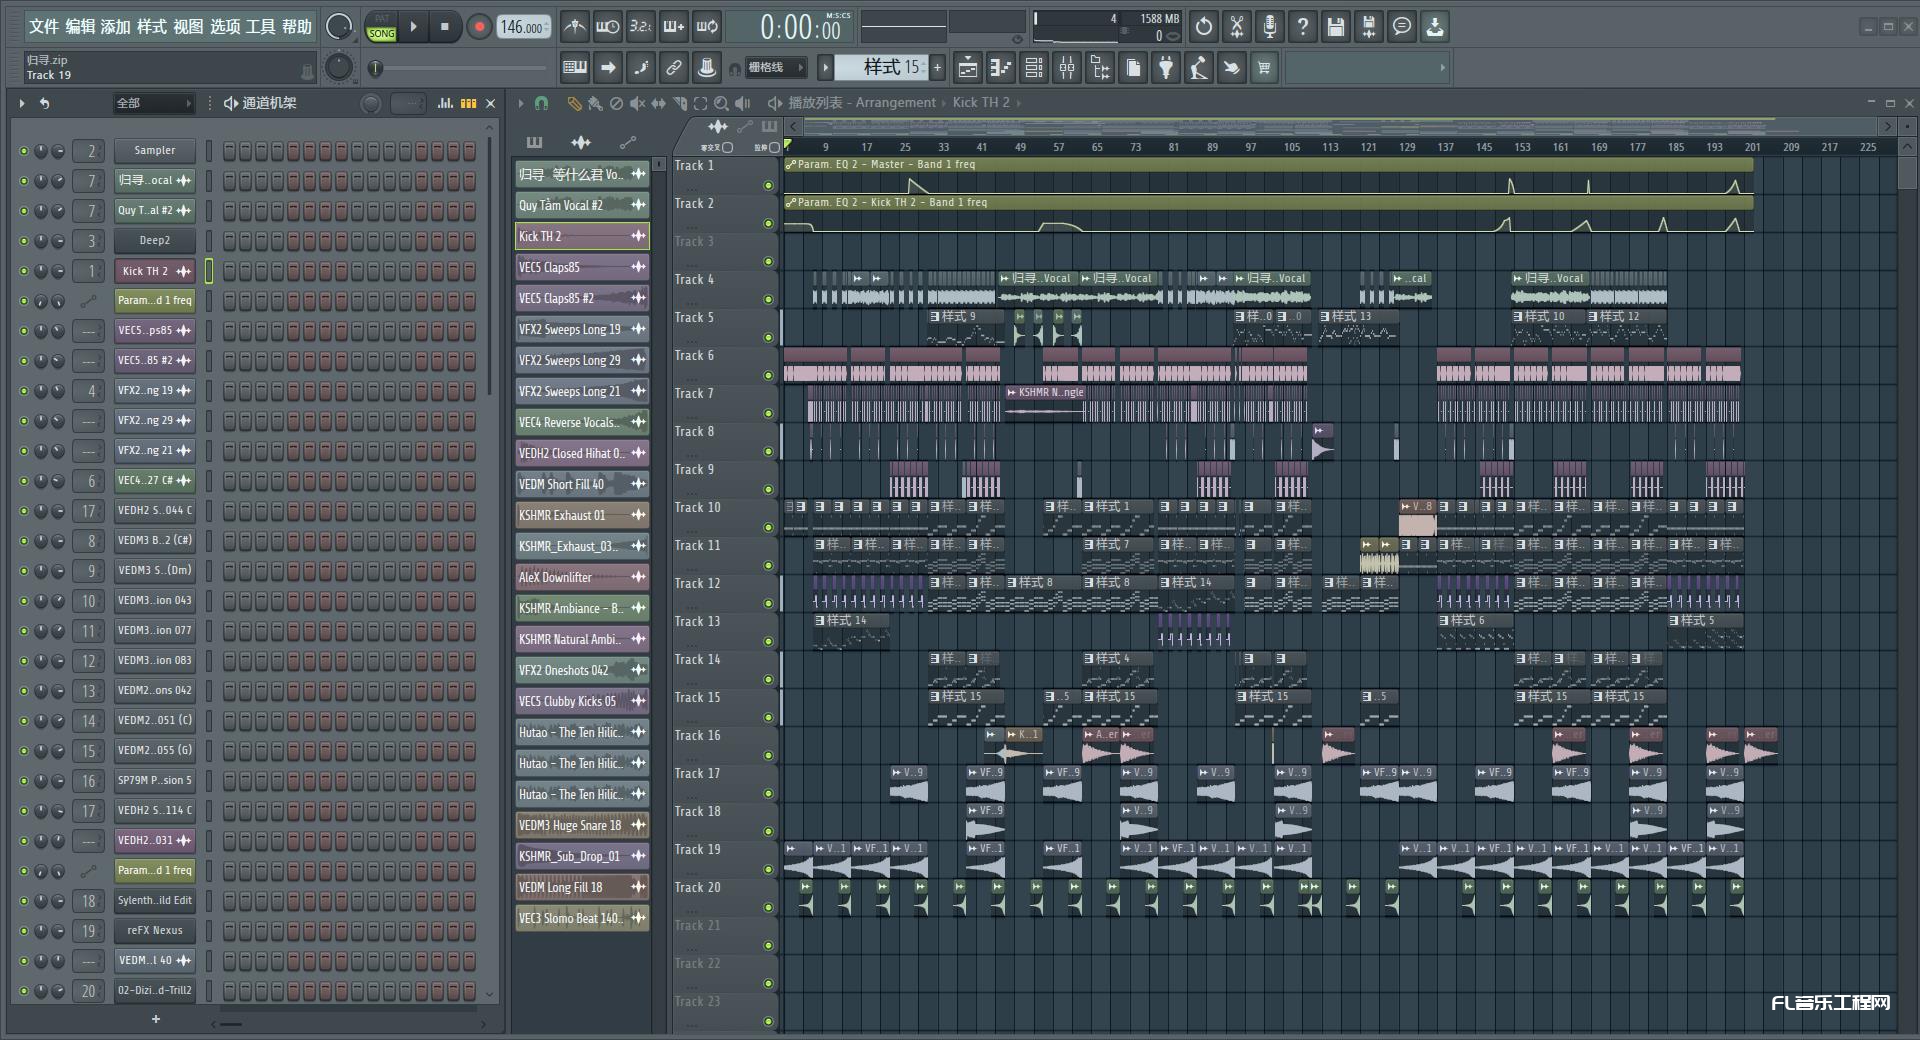Select the playlist mute tool

(637, 103)
